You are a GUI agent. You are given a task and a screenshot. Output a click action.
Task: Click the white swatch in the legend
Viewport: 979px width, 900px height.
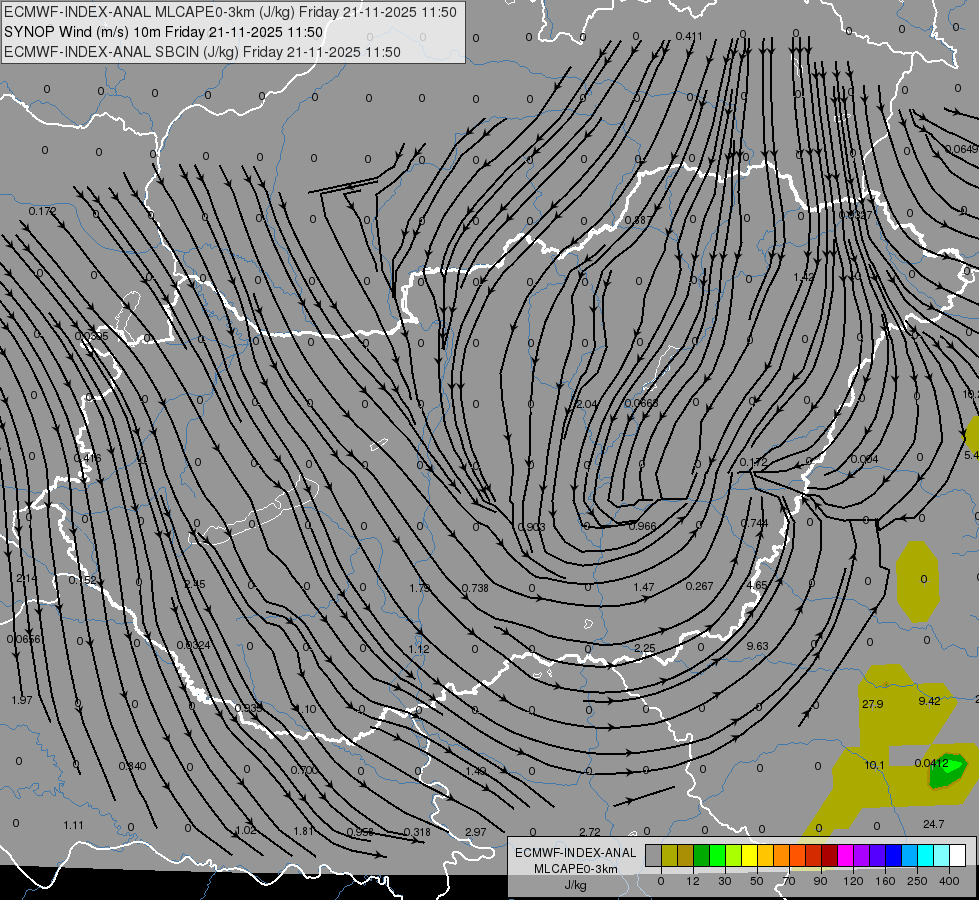tap(957, 856)
